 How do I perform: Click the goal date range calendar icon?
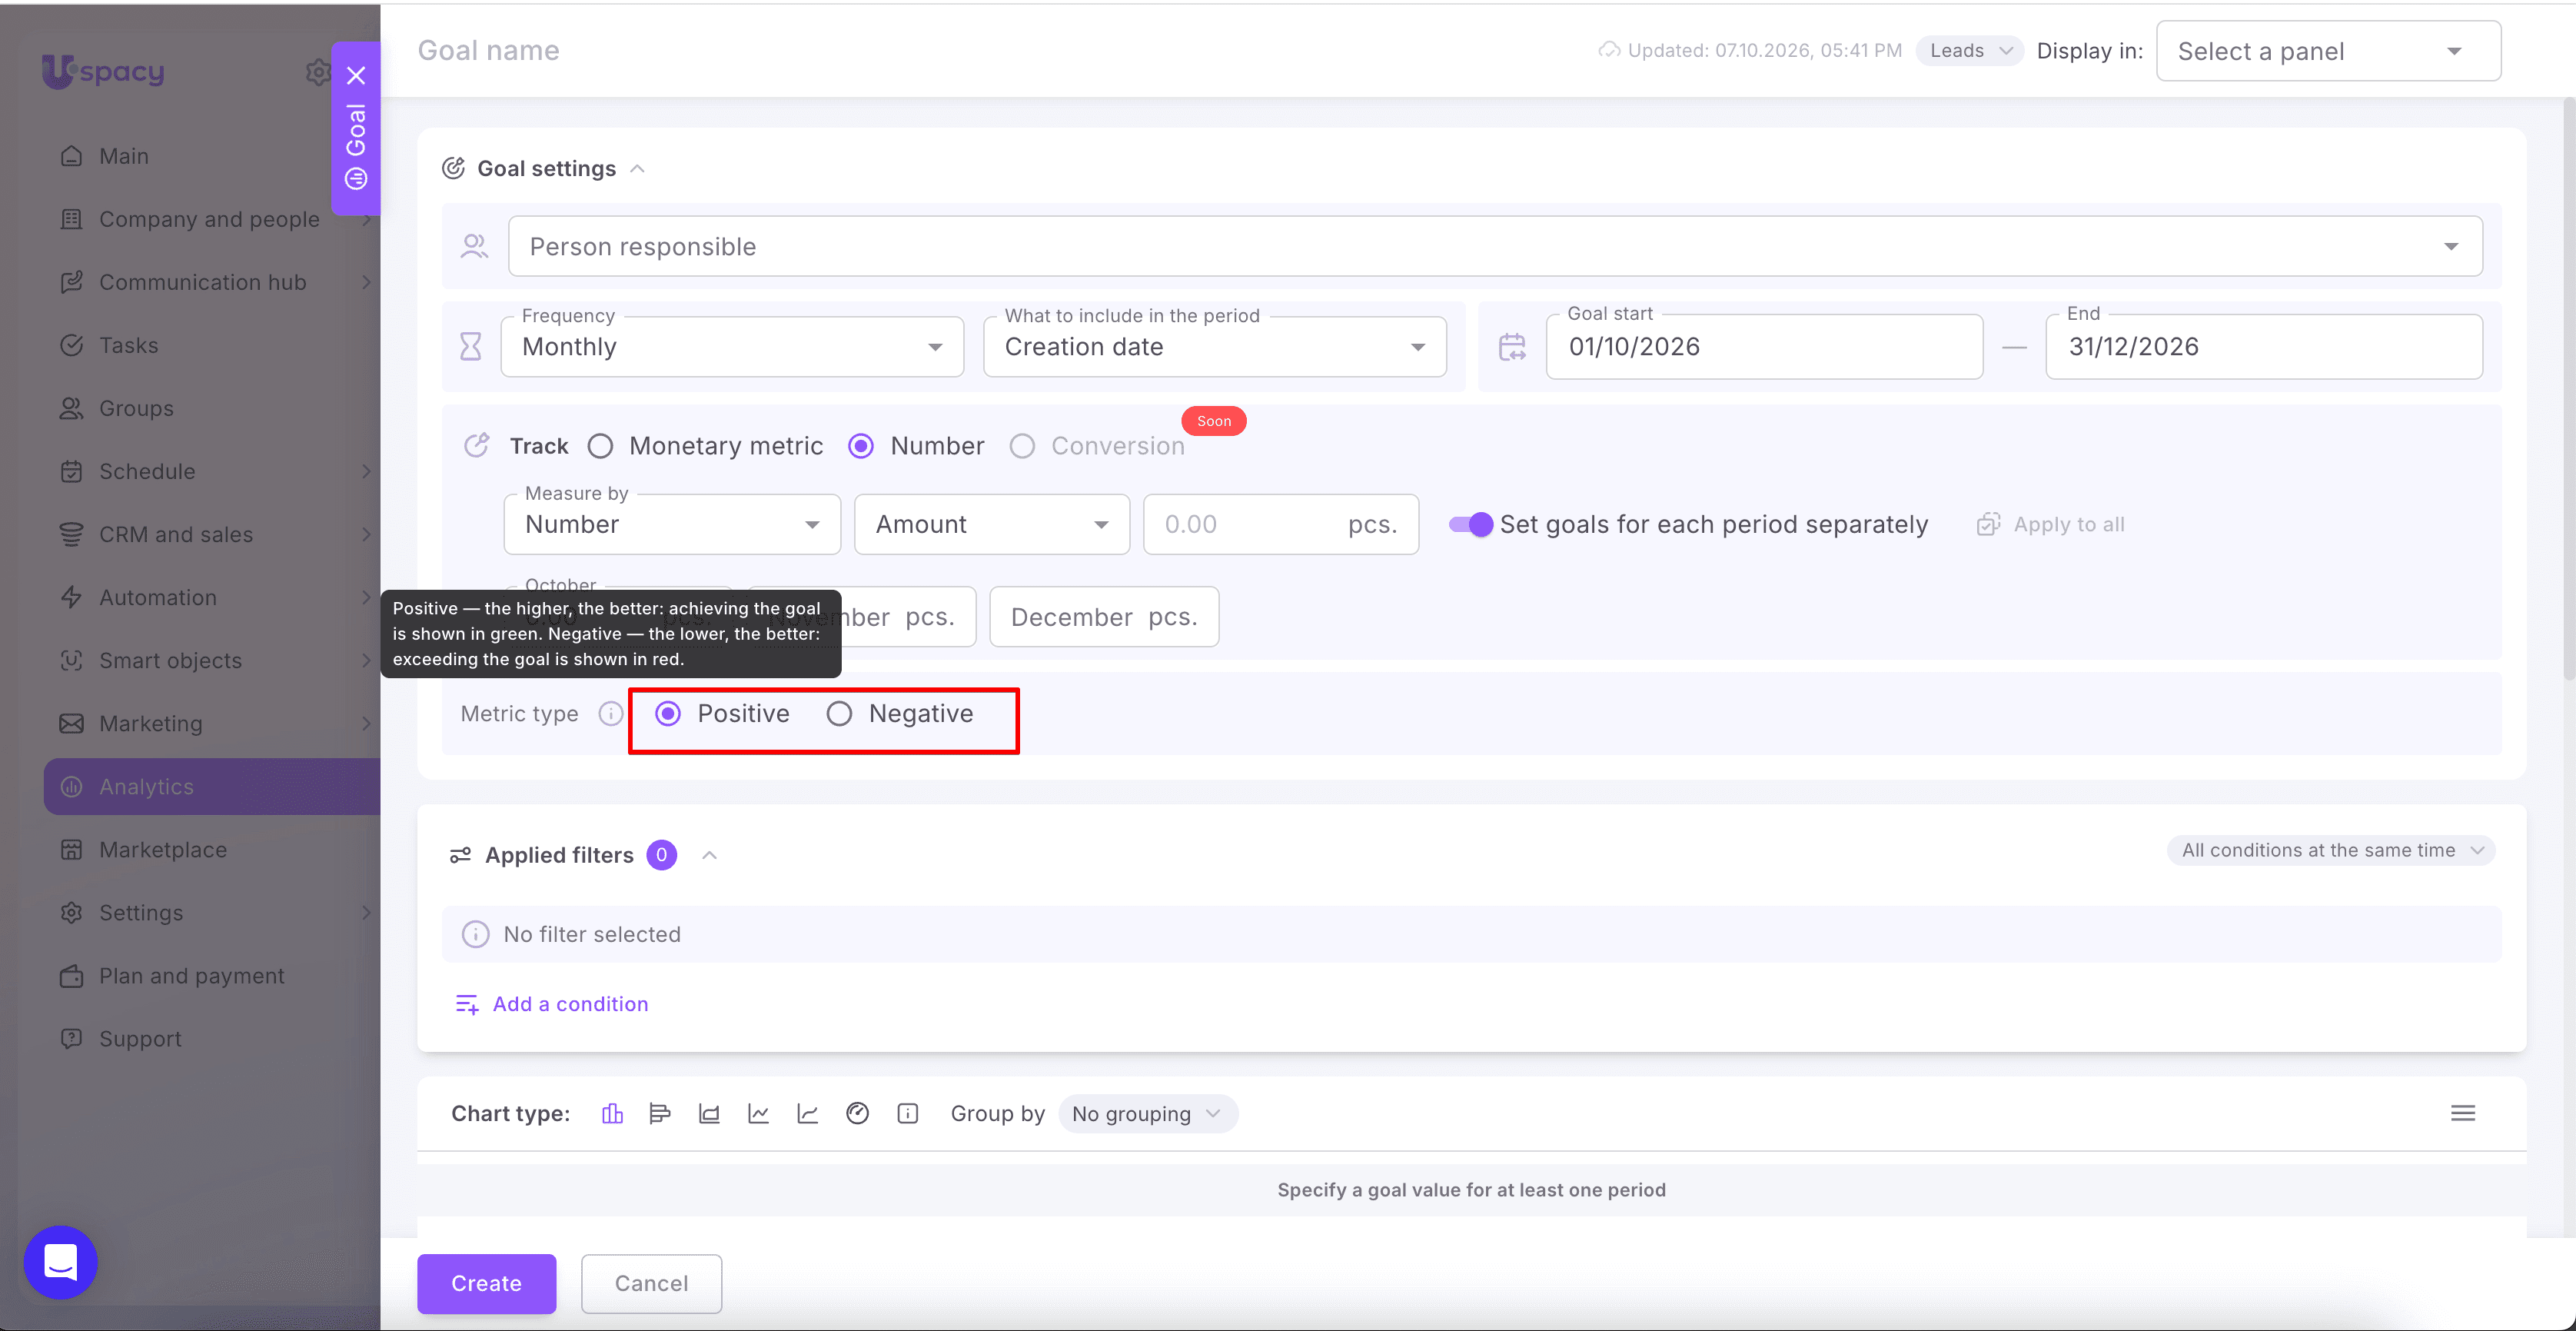[1512, 347]
